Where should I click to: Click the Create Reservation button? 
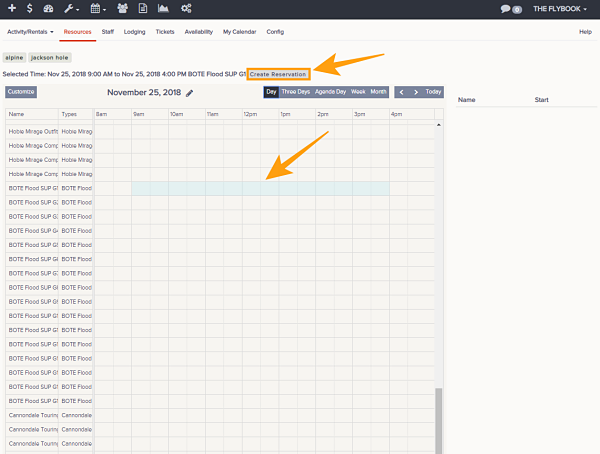point(278,74)
